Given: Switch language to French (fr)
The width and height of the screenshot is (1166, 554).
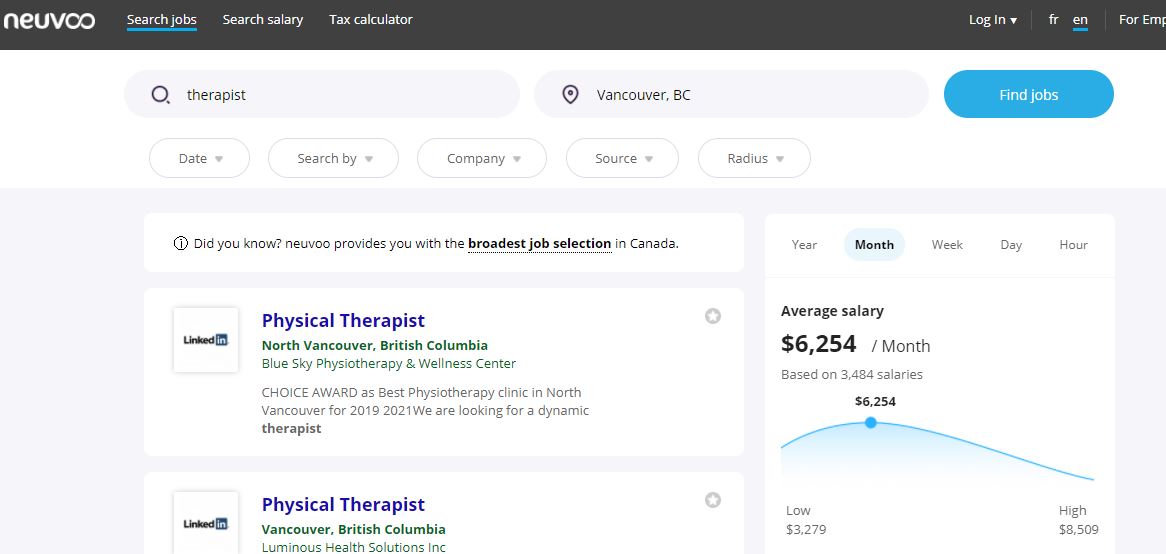Looking at the screenshot, I should click(x=1053, y=20).
